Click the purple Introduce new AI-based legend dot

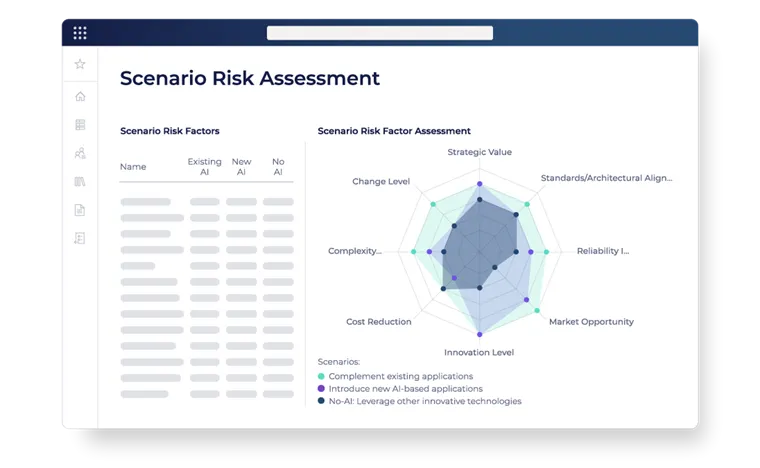(x=321, y=389)
